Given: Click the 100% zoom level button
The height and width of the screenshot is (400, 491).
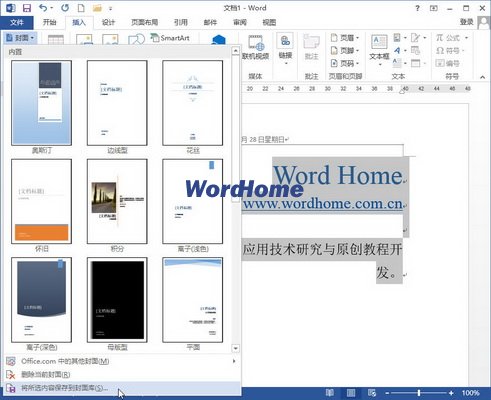Looking at the screenshot, I should tap(470, 393).
